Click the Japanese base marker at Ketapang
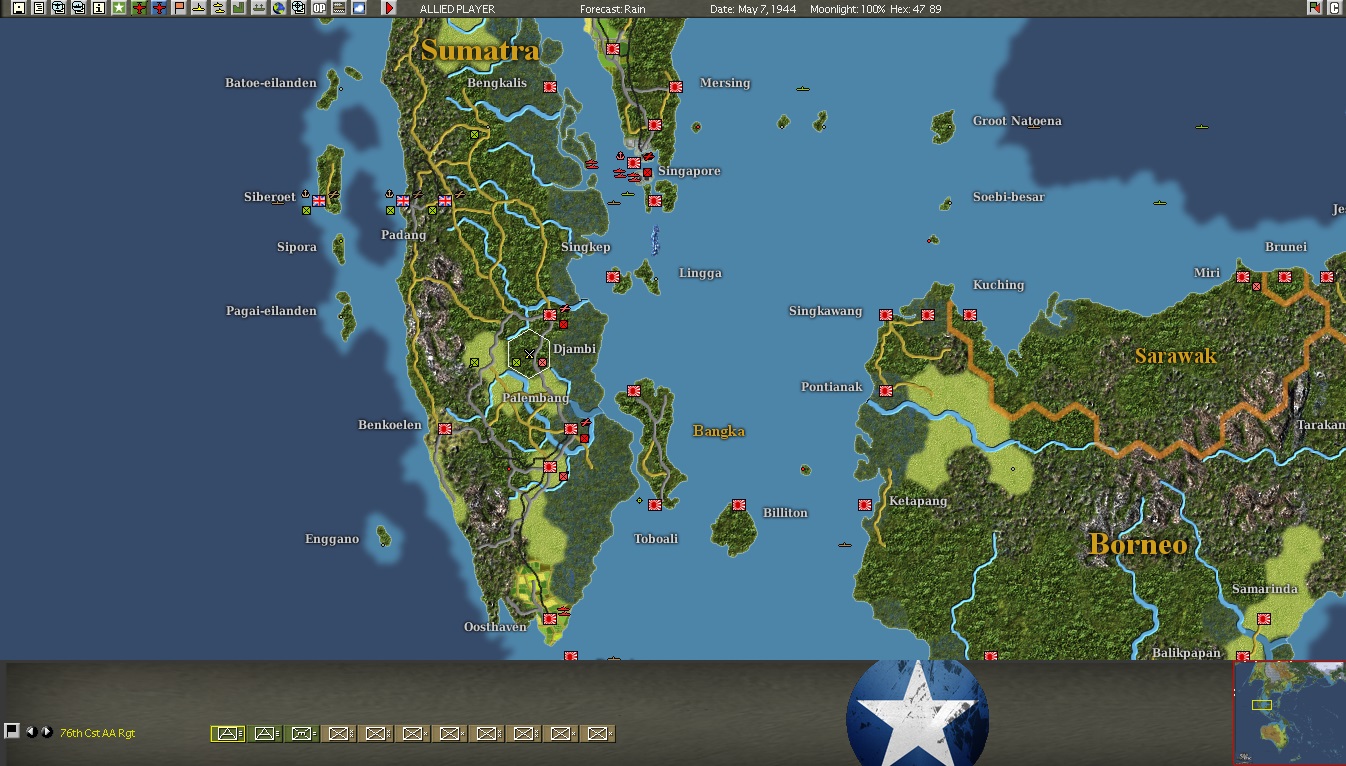The width and height of the screenshot is (1346, 766). point(865,505)
